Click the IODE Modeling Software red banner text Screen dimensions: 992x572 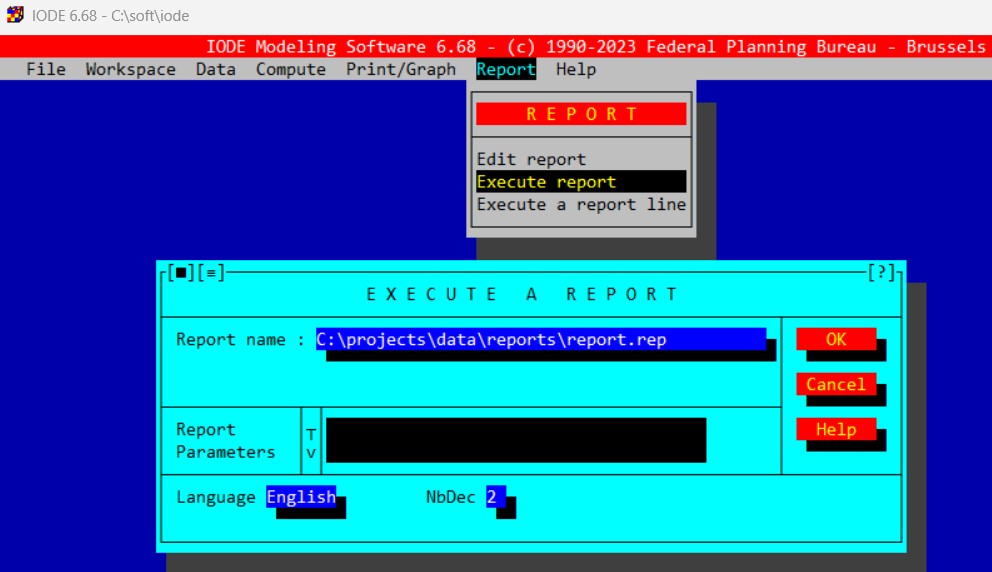595,47
